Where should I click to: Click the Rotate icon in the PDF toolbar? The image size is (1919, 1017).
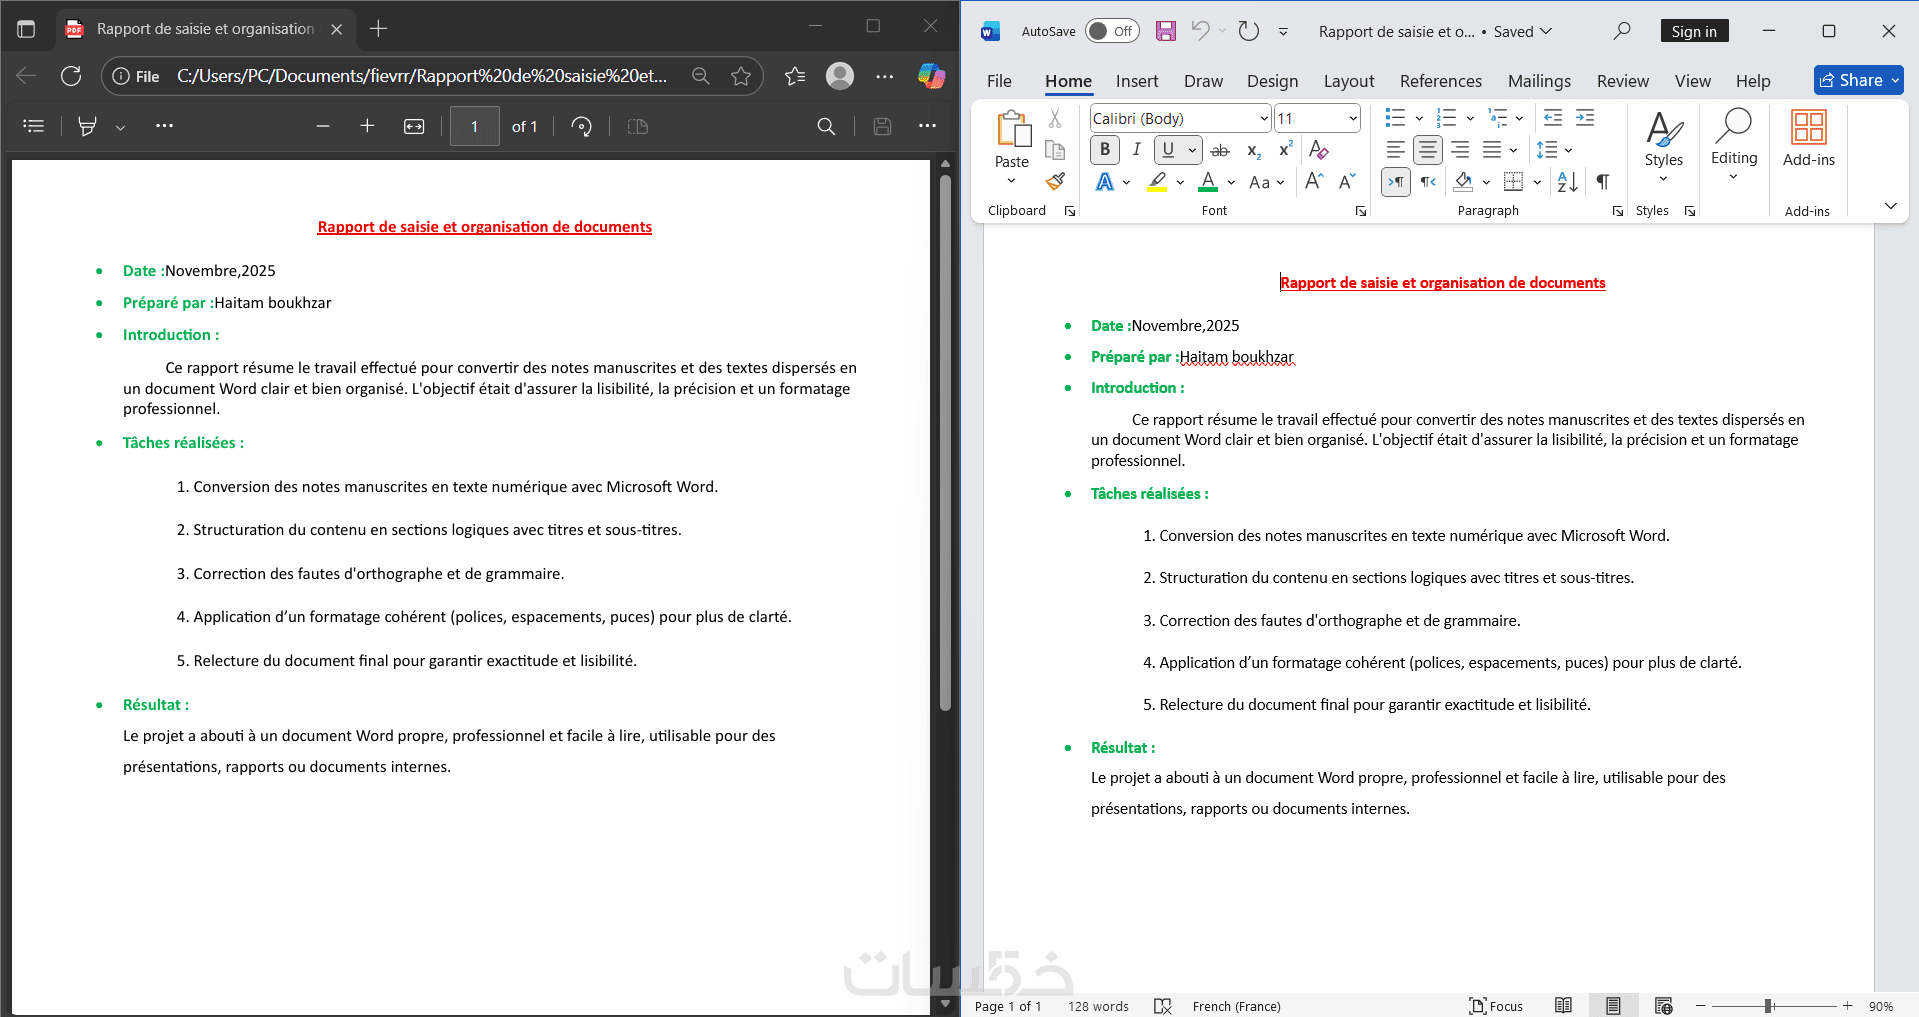581,126
